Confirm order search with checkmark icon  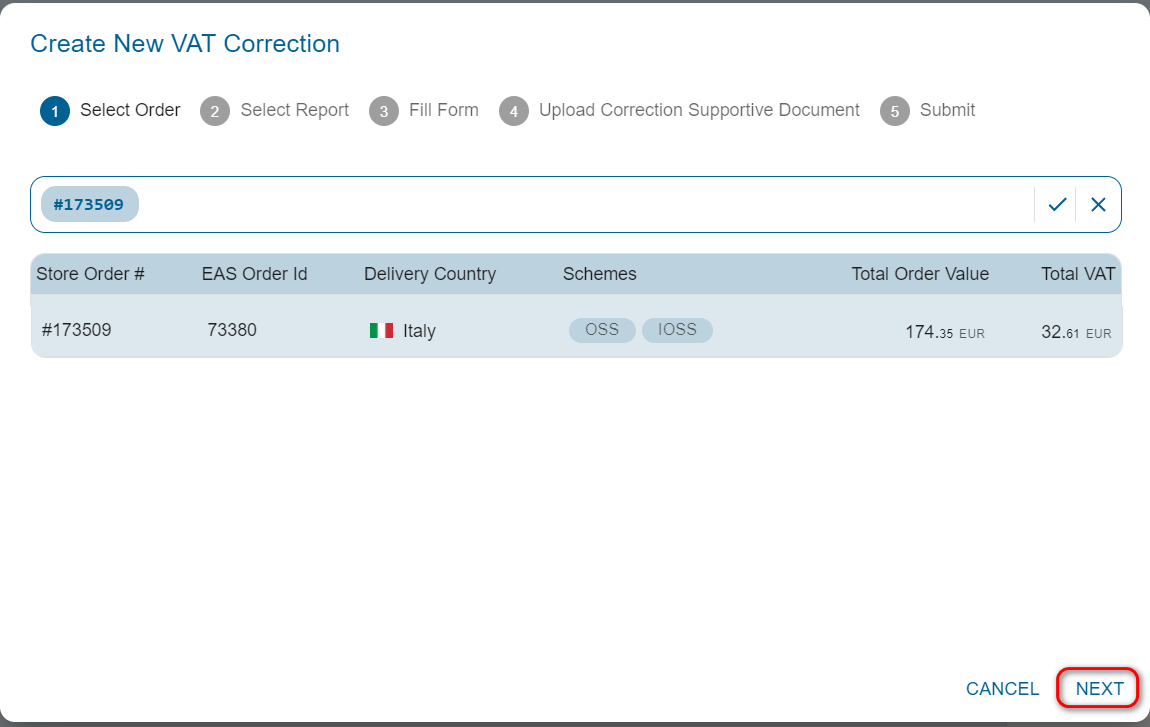click(x=1057, y=205)
